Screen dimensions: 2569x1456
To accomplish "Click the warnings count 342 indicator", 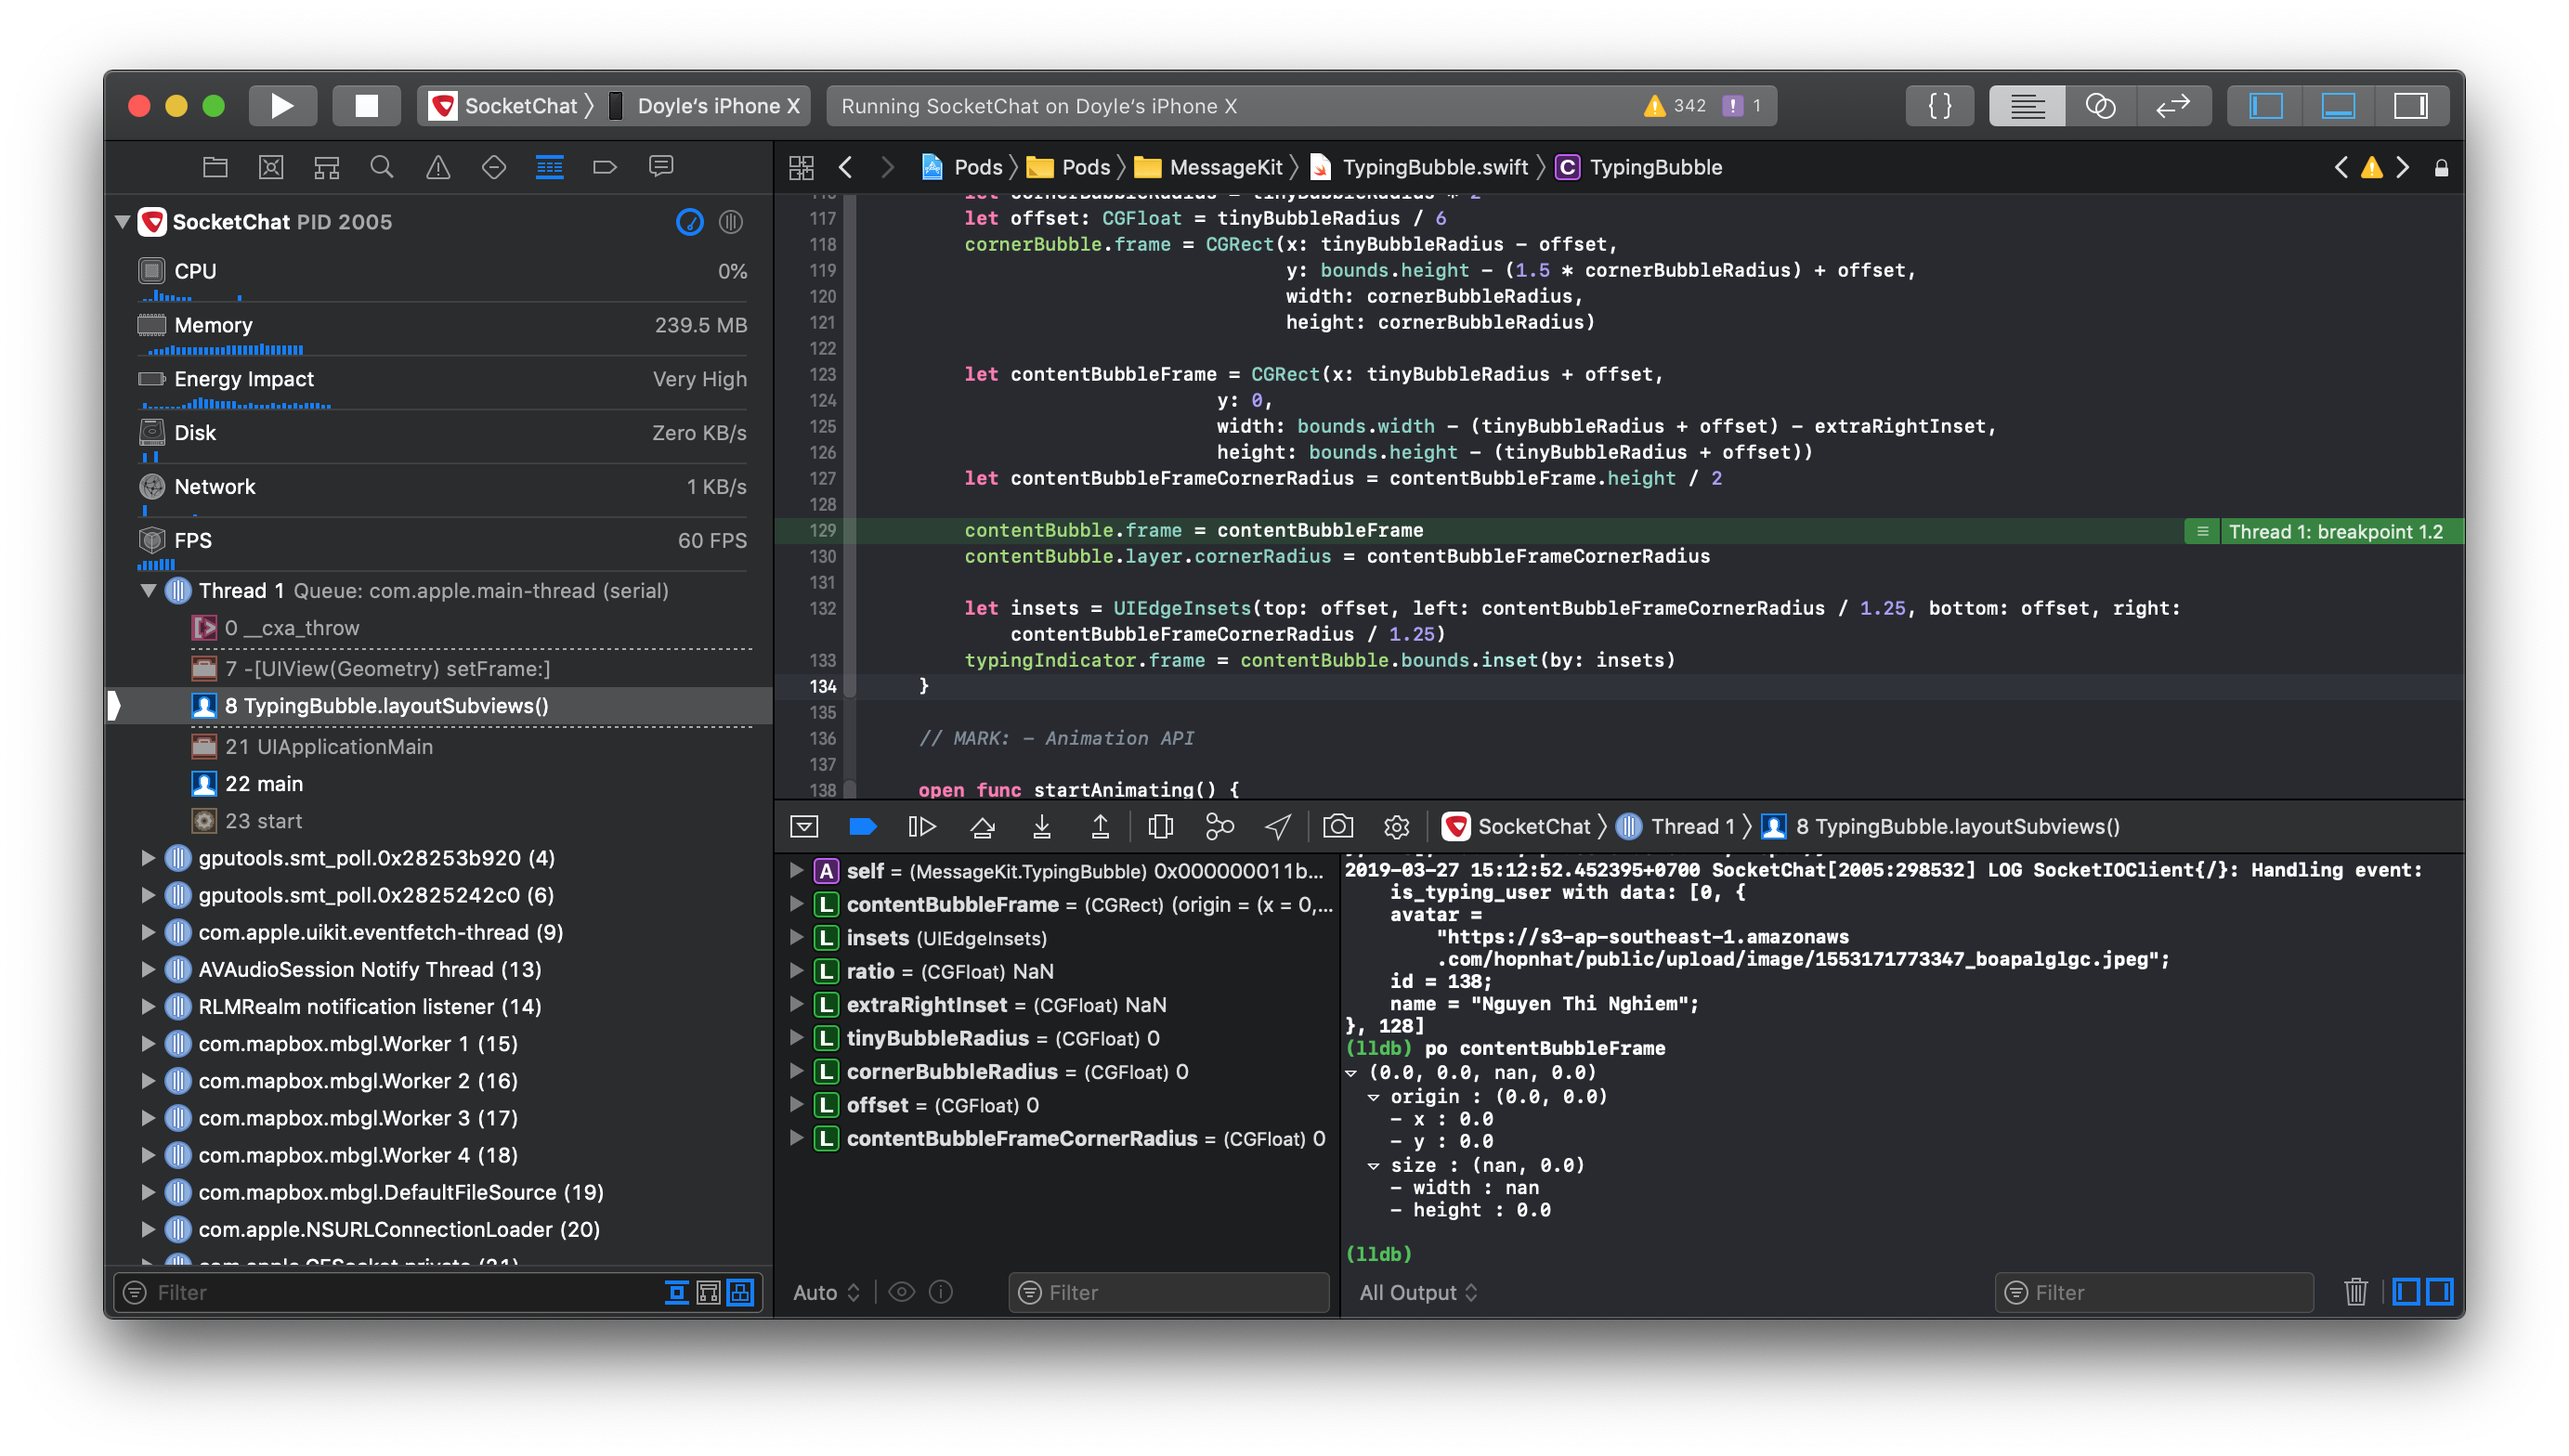I will 1675,106.
